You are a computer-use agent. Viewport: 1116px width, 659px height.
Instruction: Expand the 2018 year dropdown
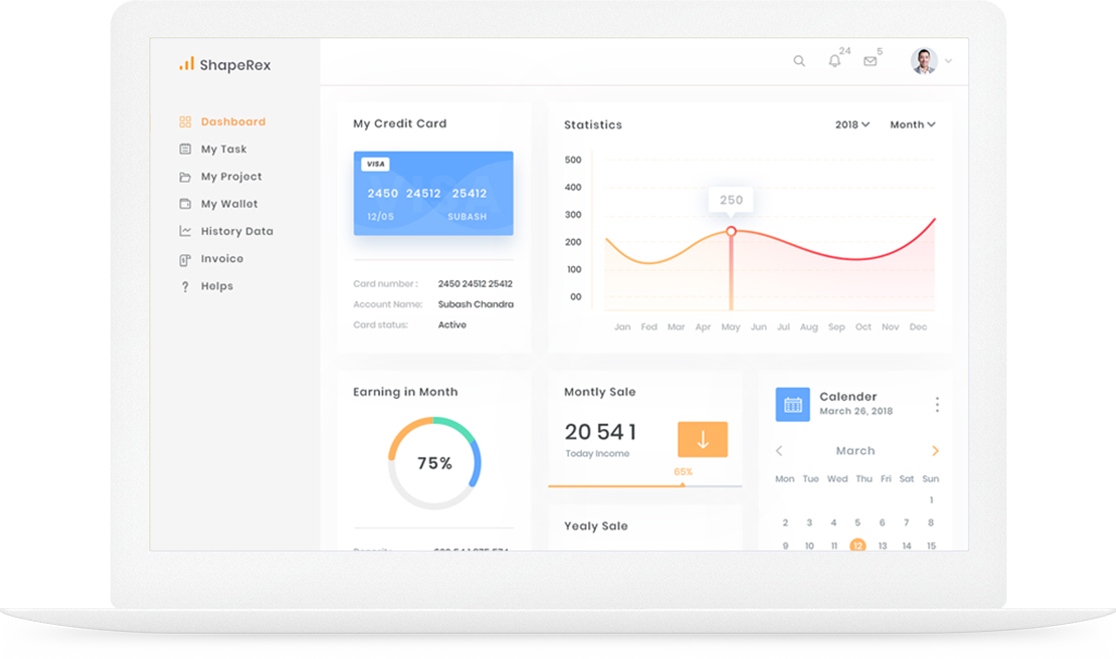(x=852, y=125)
